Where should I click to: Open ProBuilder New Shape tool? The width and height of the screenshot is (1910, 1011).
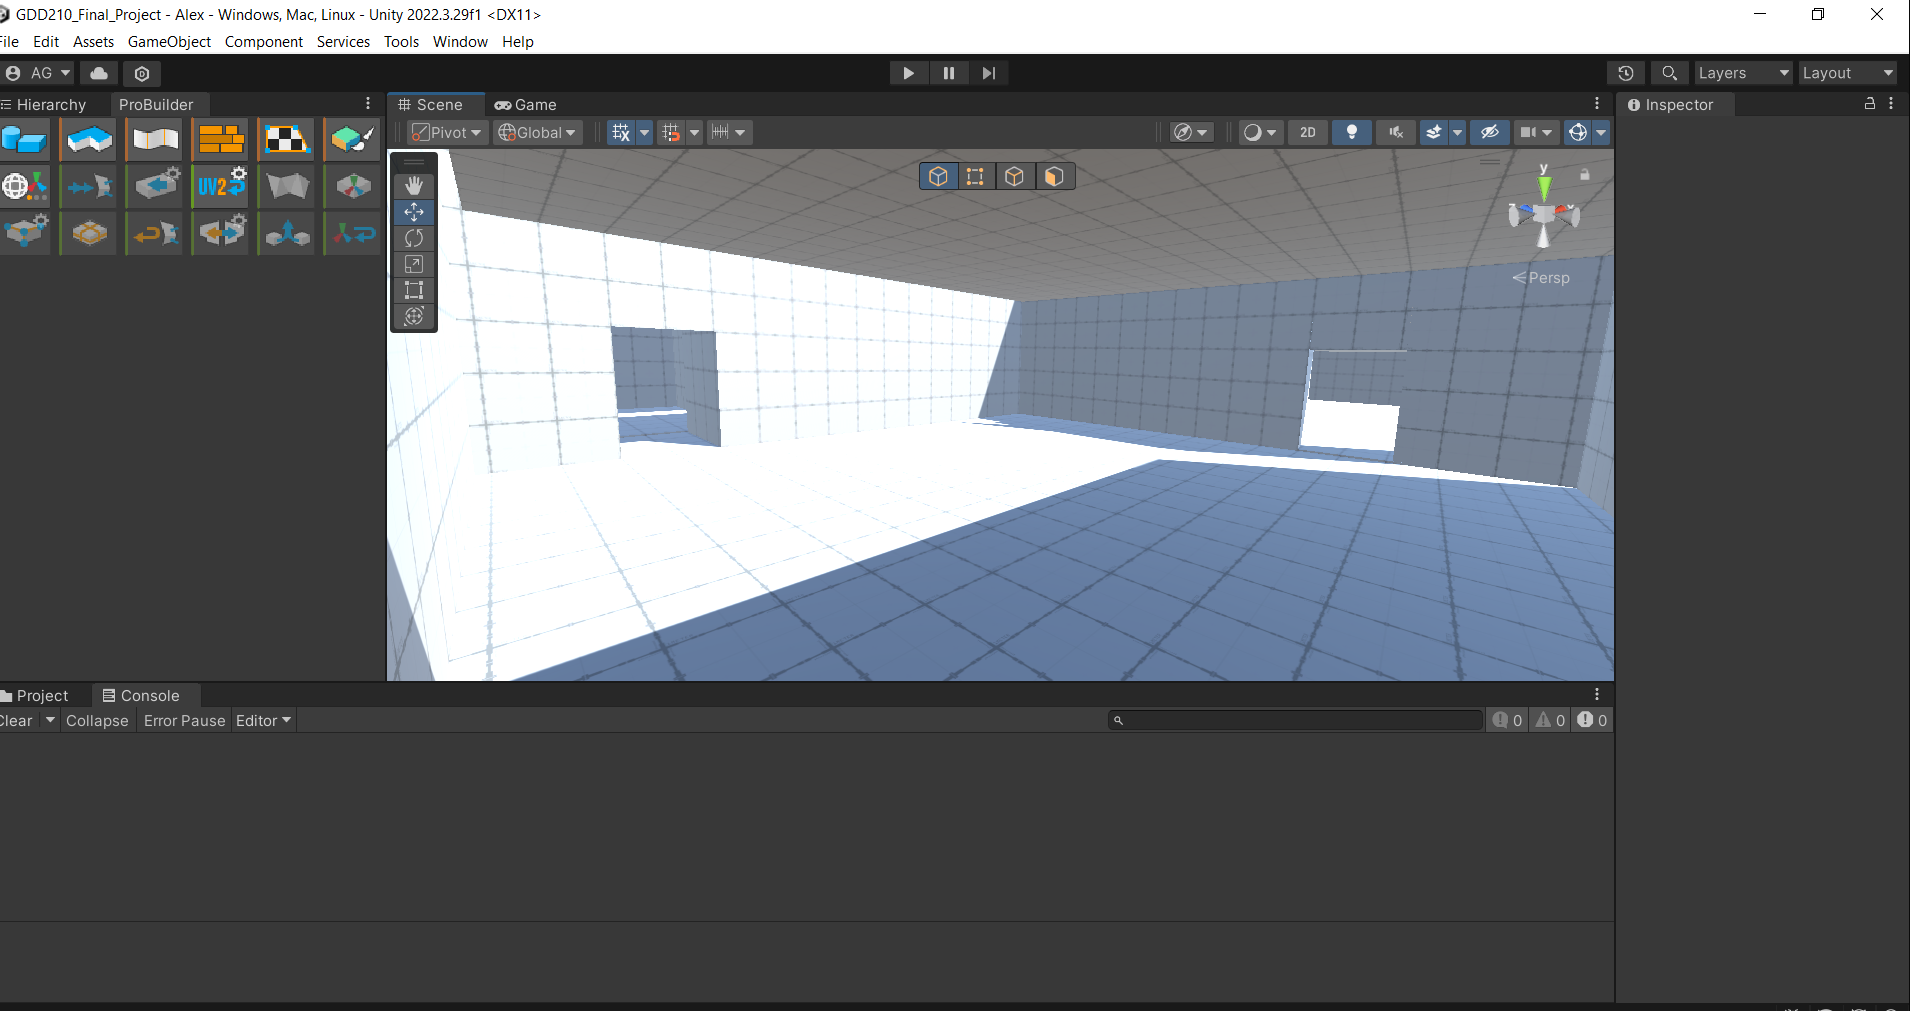25,140
